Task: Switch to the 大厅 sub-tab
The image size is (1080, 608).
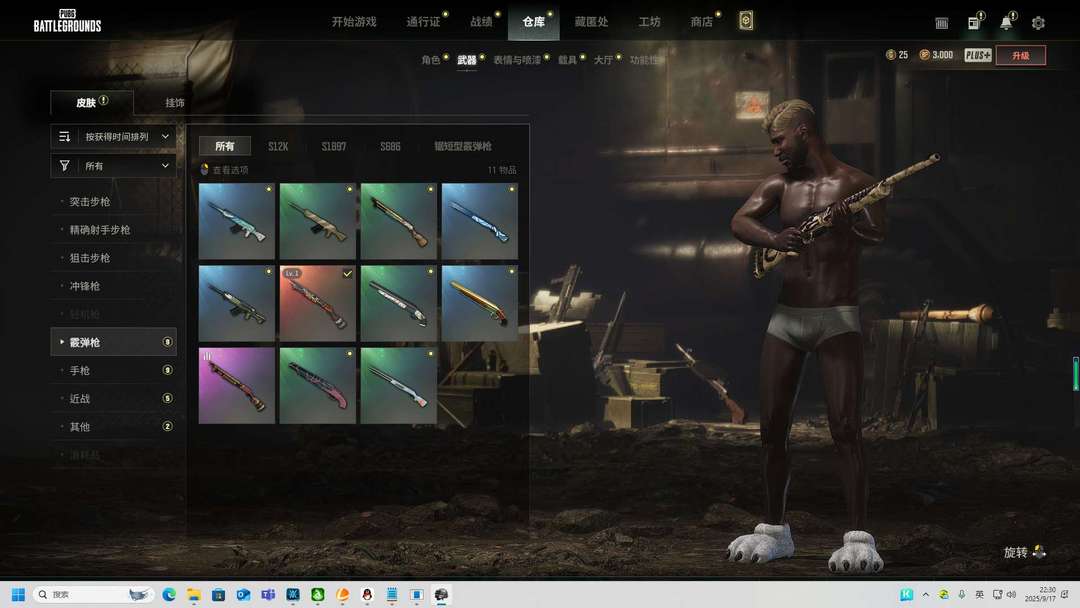Action: point(603,60)
